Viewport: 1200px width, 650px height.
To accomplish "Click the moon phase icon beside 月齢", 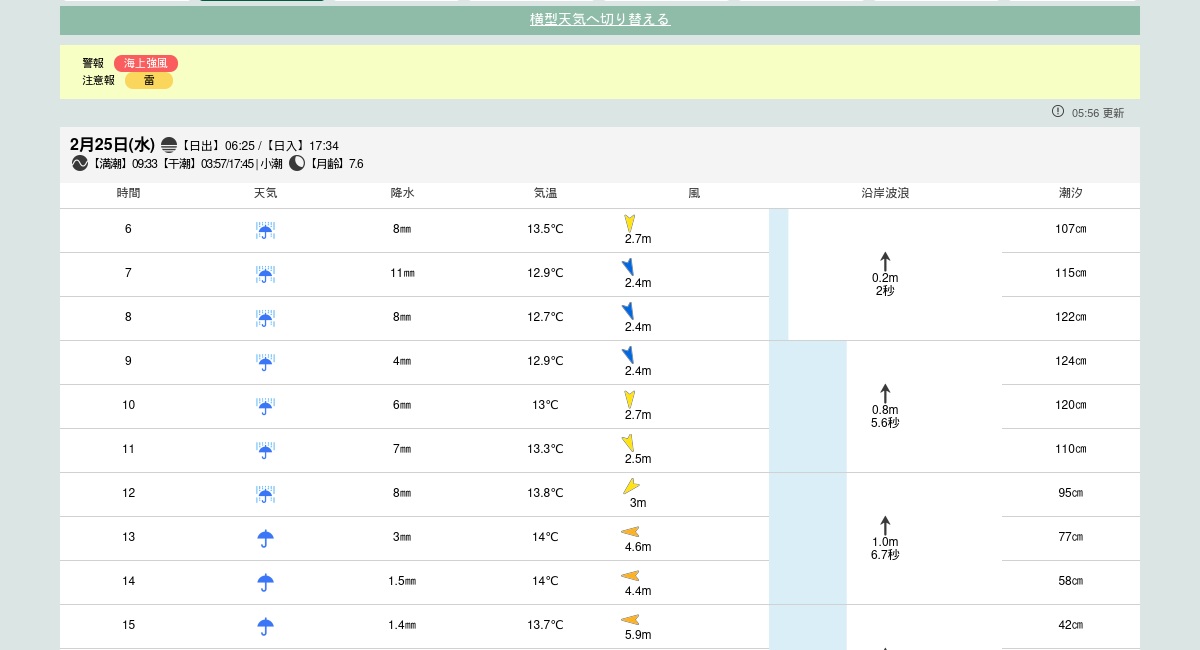I will 297,163.
